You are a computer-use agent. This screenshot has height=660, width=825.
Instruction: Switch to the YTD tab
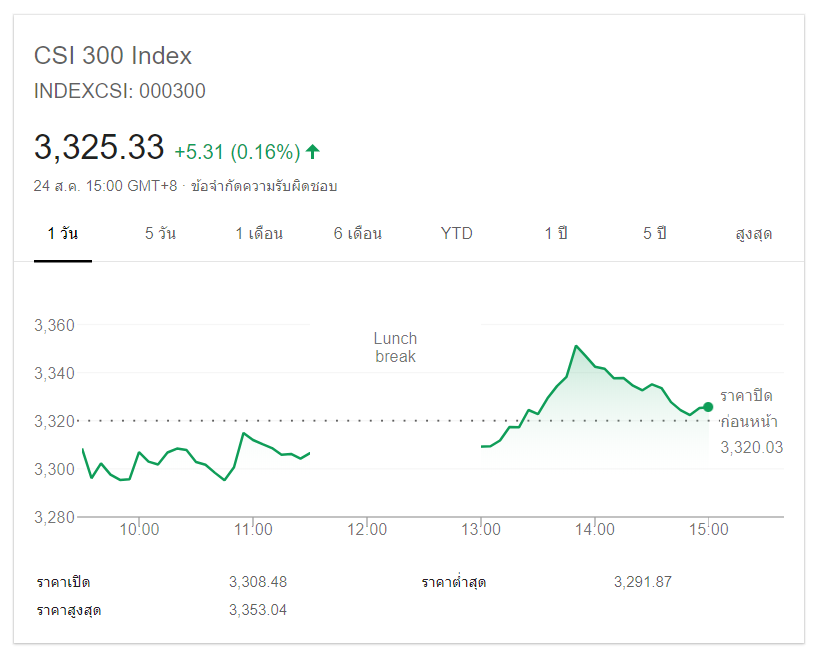(457, 234)
